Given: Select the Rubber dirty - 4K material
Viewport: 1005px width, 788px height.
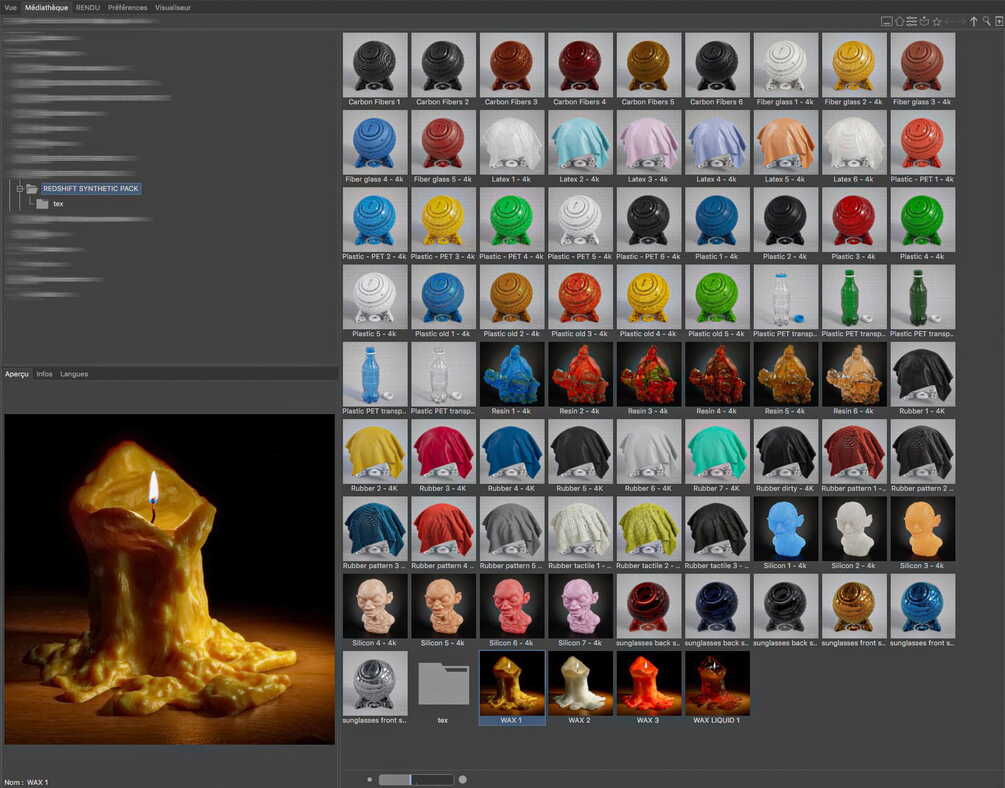Looking at the screenshot, I should coord(786,457).
